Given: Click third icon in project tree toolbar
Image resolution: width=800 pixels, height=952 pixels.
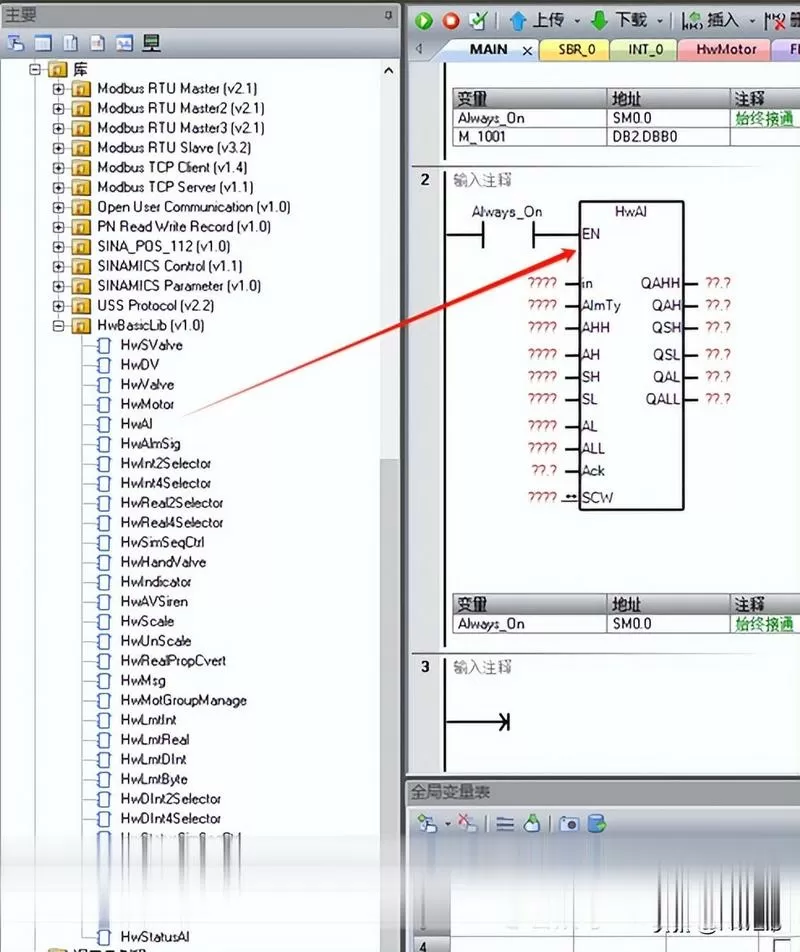Looking at the screenshot, I should (x=70, y=43).
